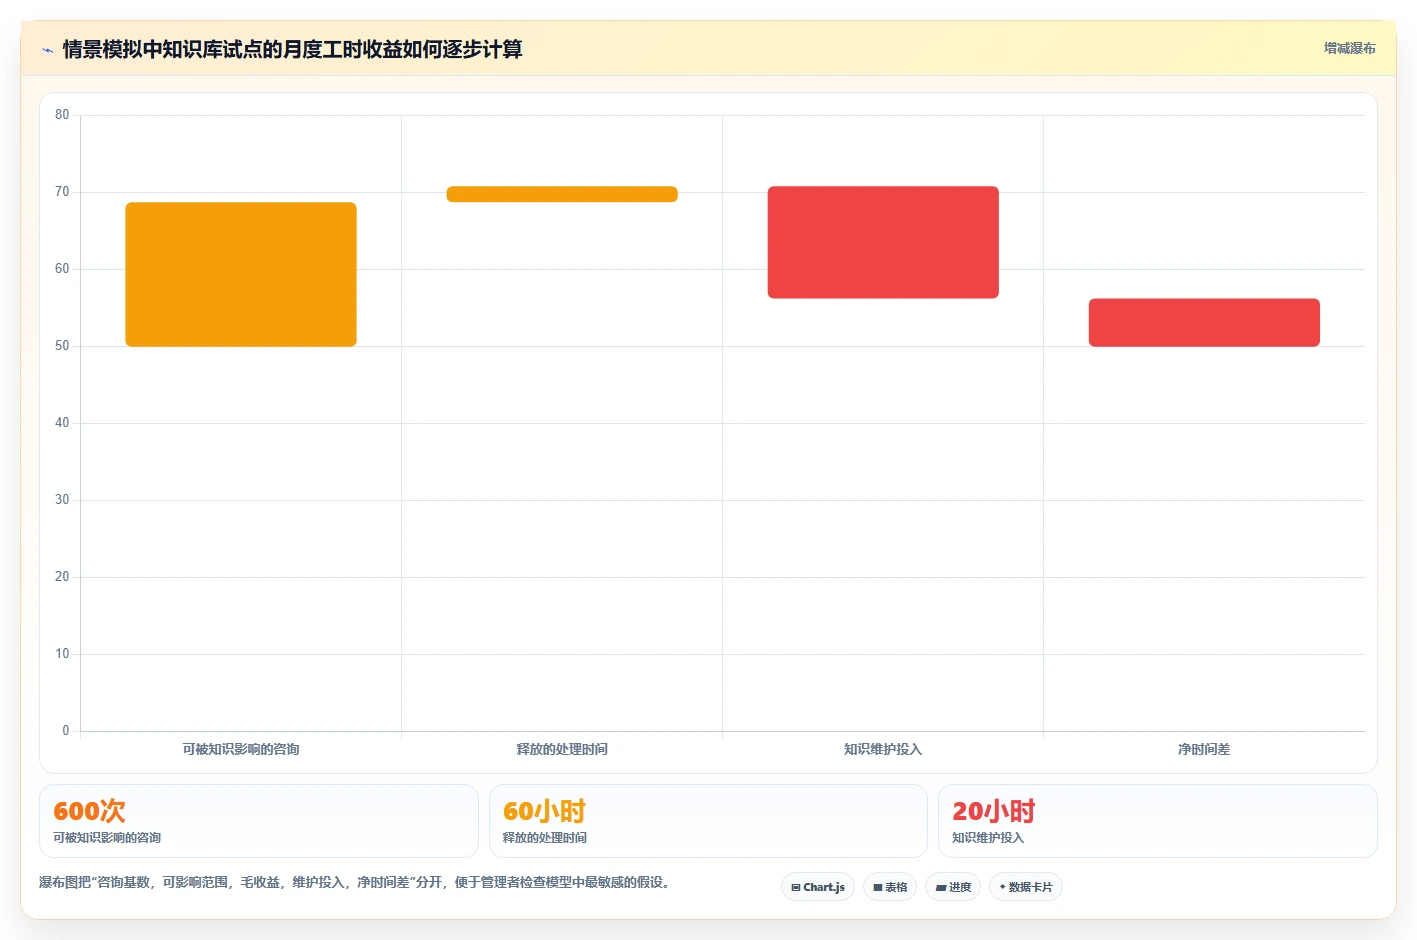Click the 60小时 stat card
This screenshot has height=940, width=1417.
708,821
